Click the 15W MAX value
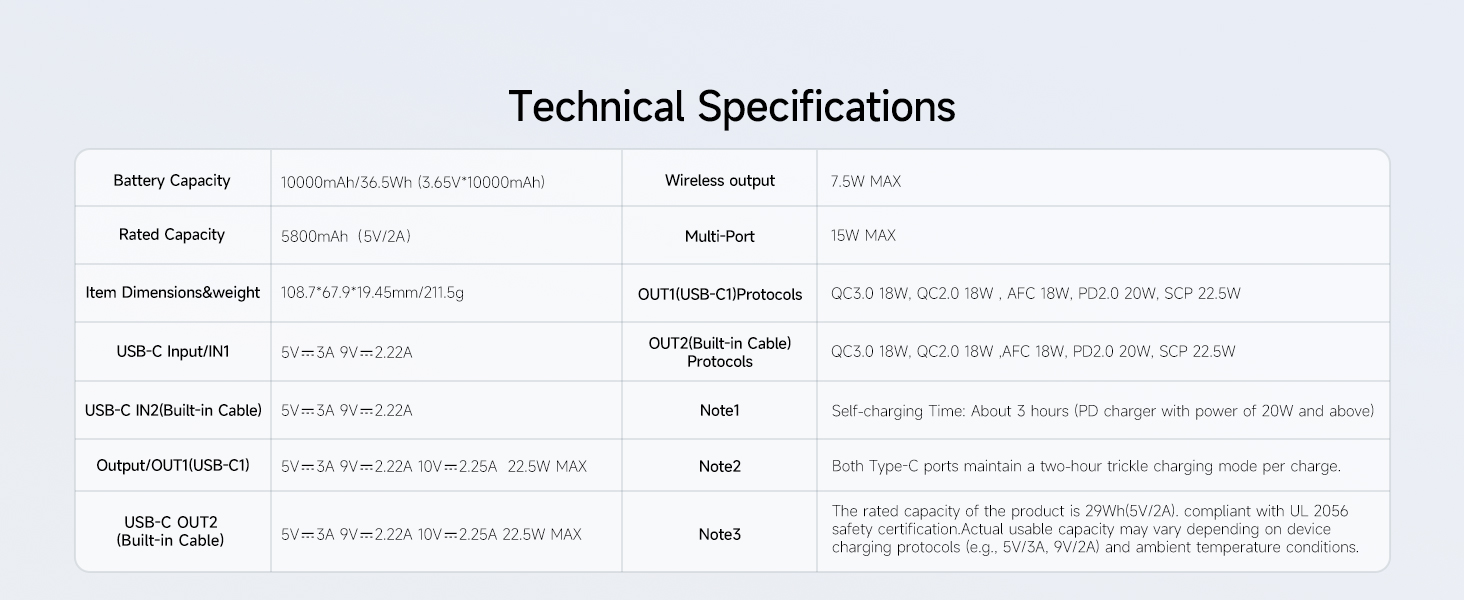The height and width of the screenshot is (600, 1464). coord(863,236)
